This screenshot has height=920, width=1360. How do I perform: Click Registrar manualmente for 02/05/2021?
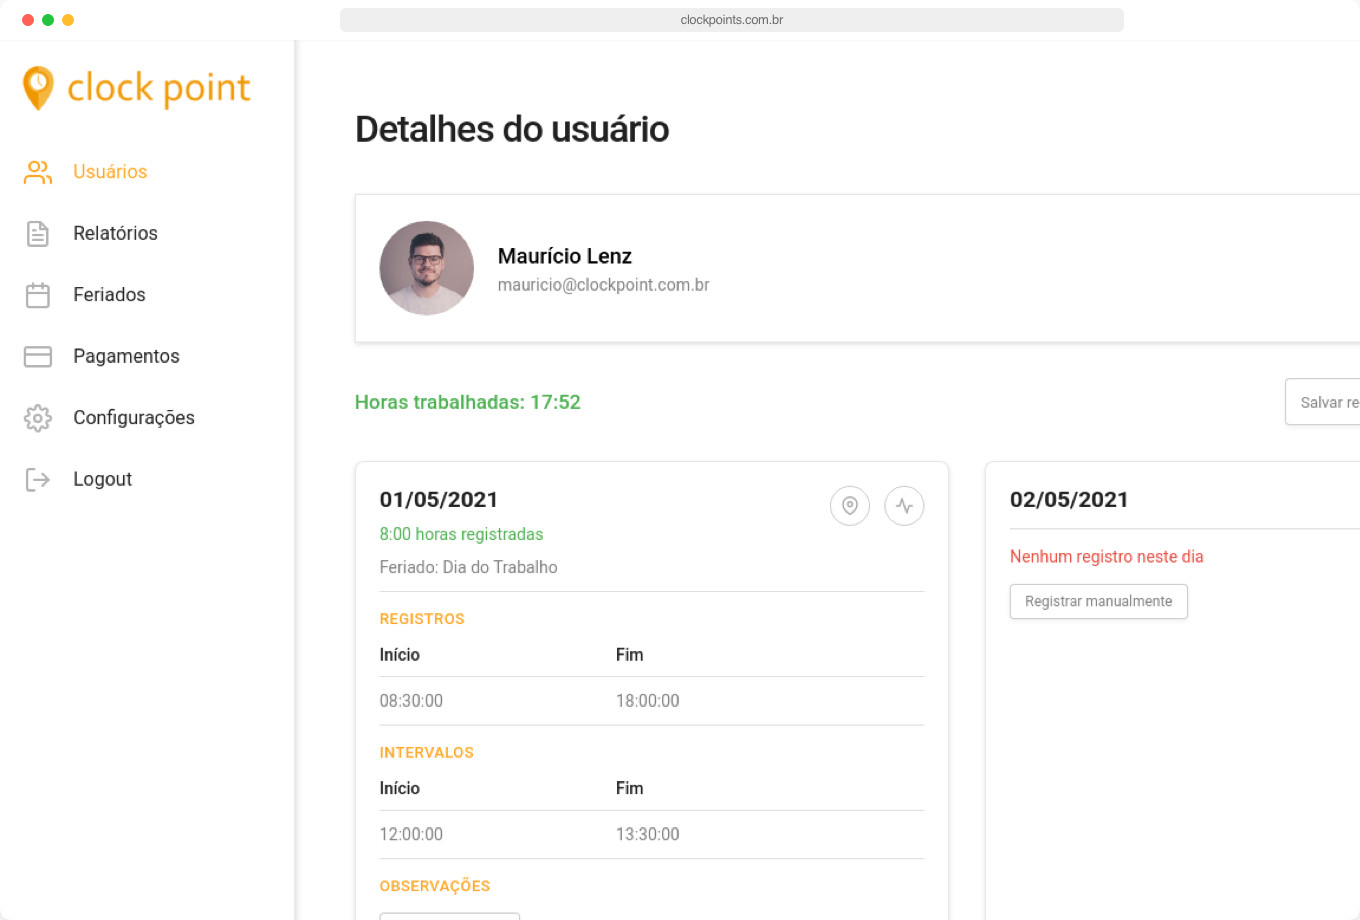[1099, 602]
